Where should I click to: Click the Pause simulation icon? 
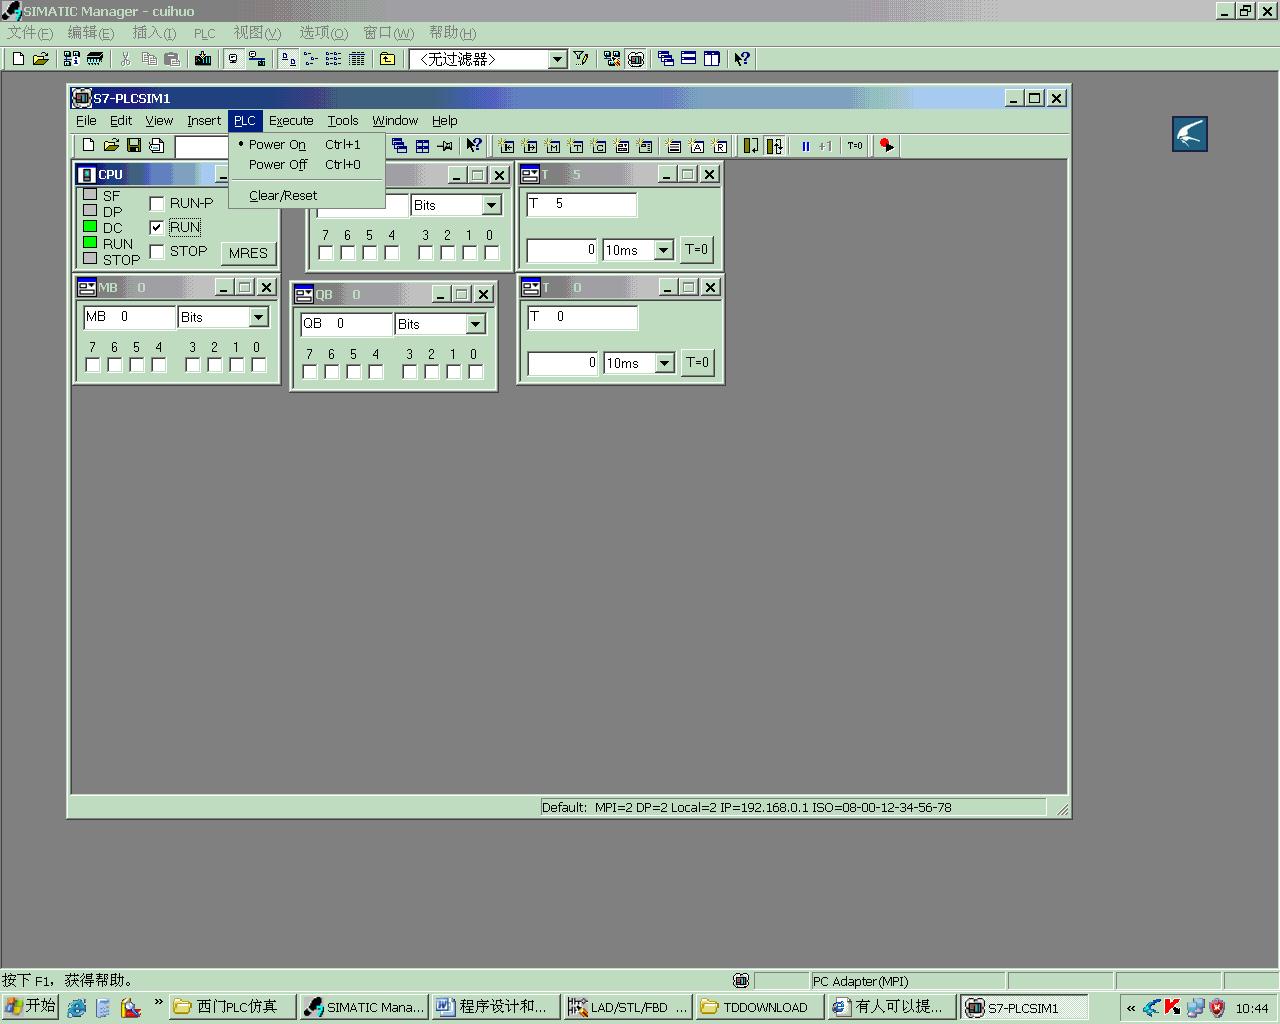tap(805, 146)
